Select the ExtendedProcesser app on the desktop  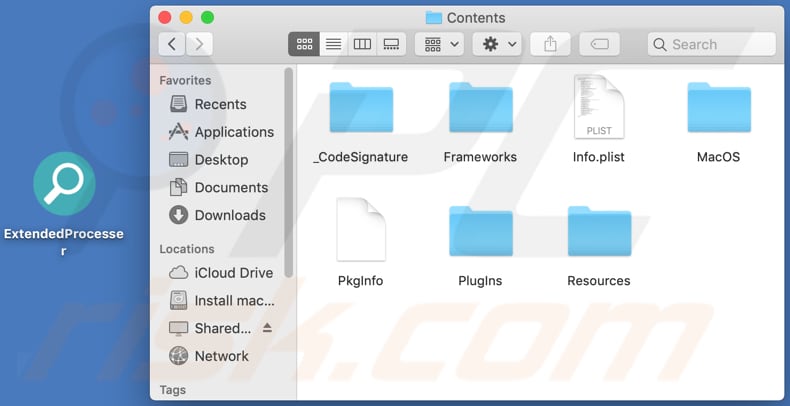pyautogui.click(x=64, y=184)
